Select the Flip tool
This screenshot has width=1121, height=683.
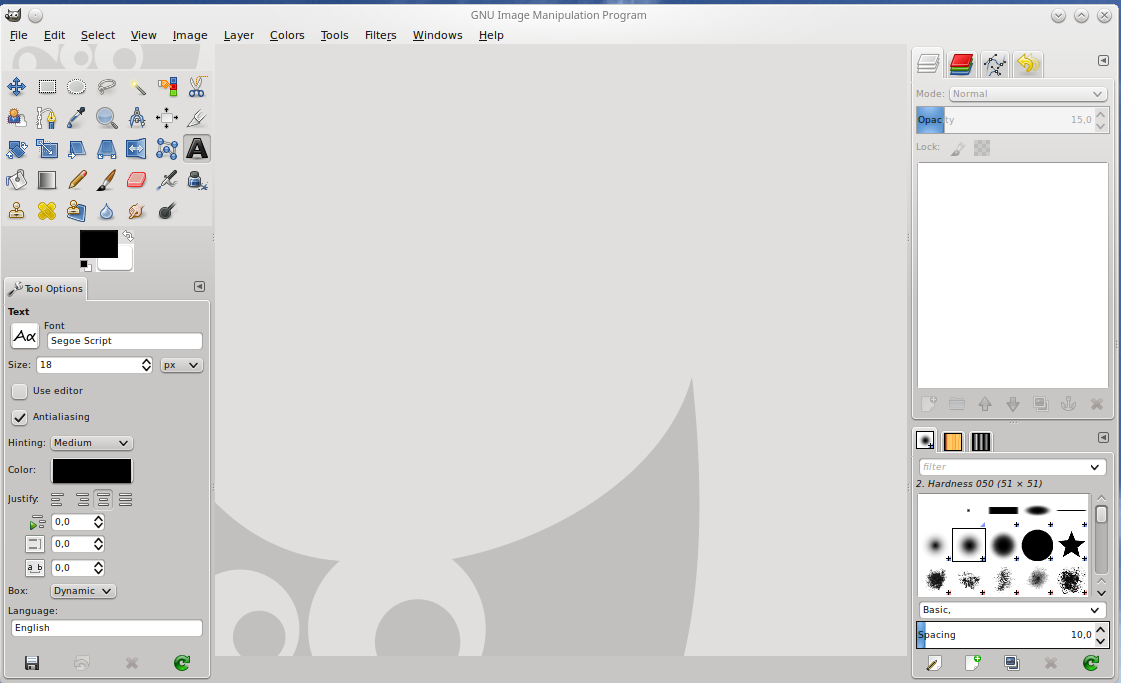click(136, 149)
